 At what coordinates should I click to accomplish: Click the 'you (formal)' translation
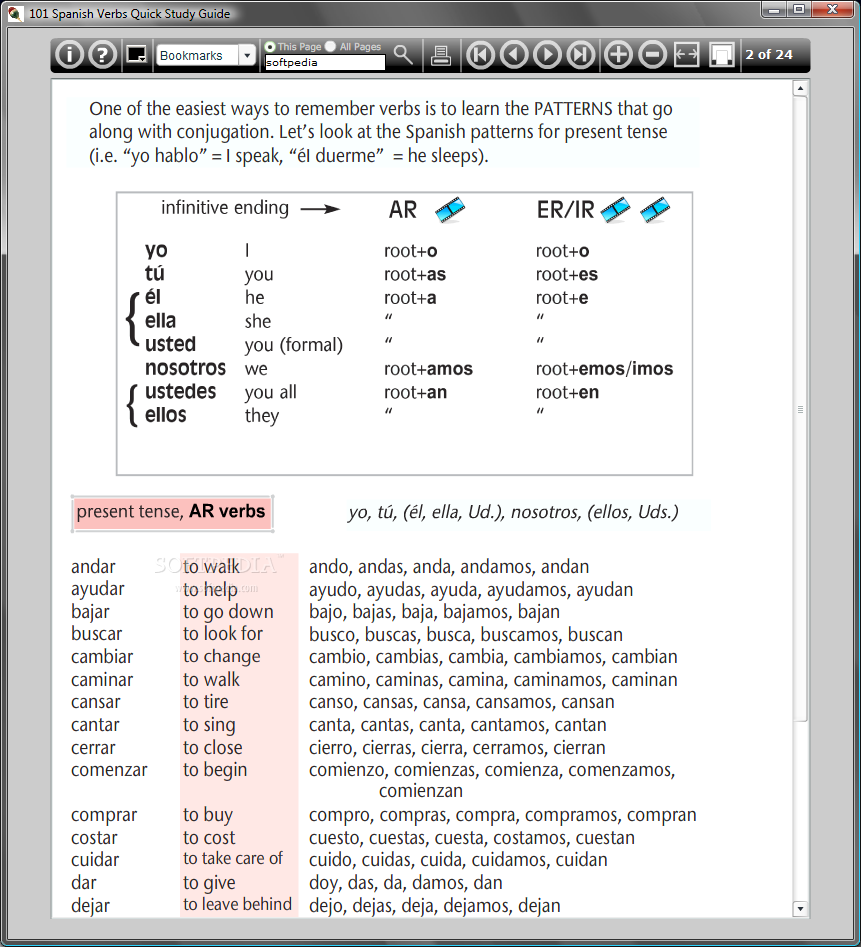tap(293, 345)
